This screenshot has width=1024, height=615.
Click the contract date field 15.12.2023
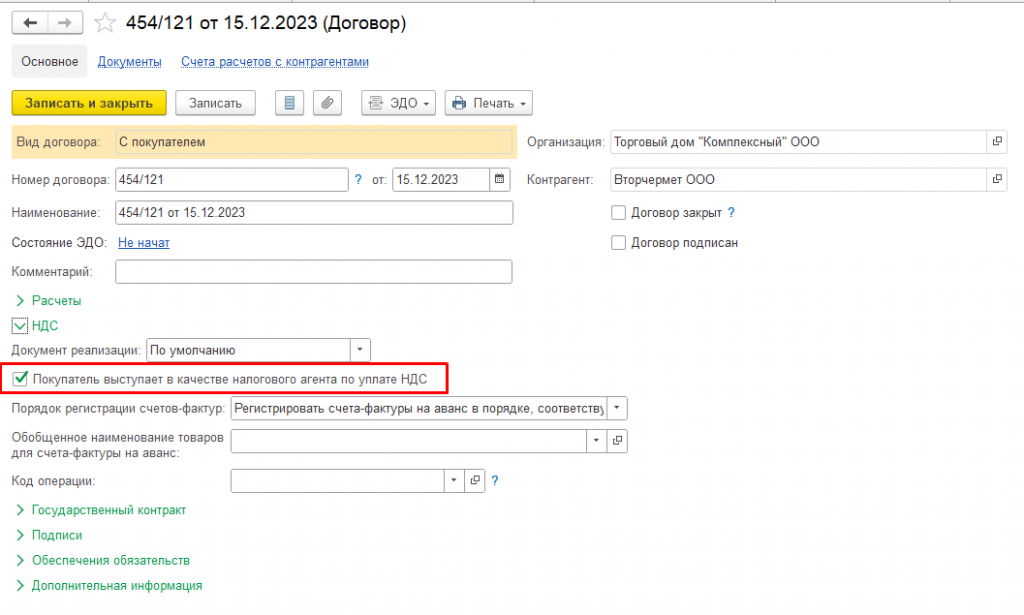coord(441,180)
